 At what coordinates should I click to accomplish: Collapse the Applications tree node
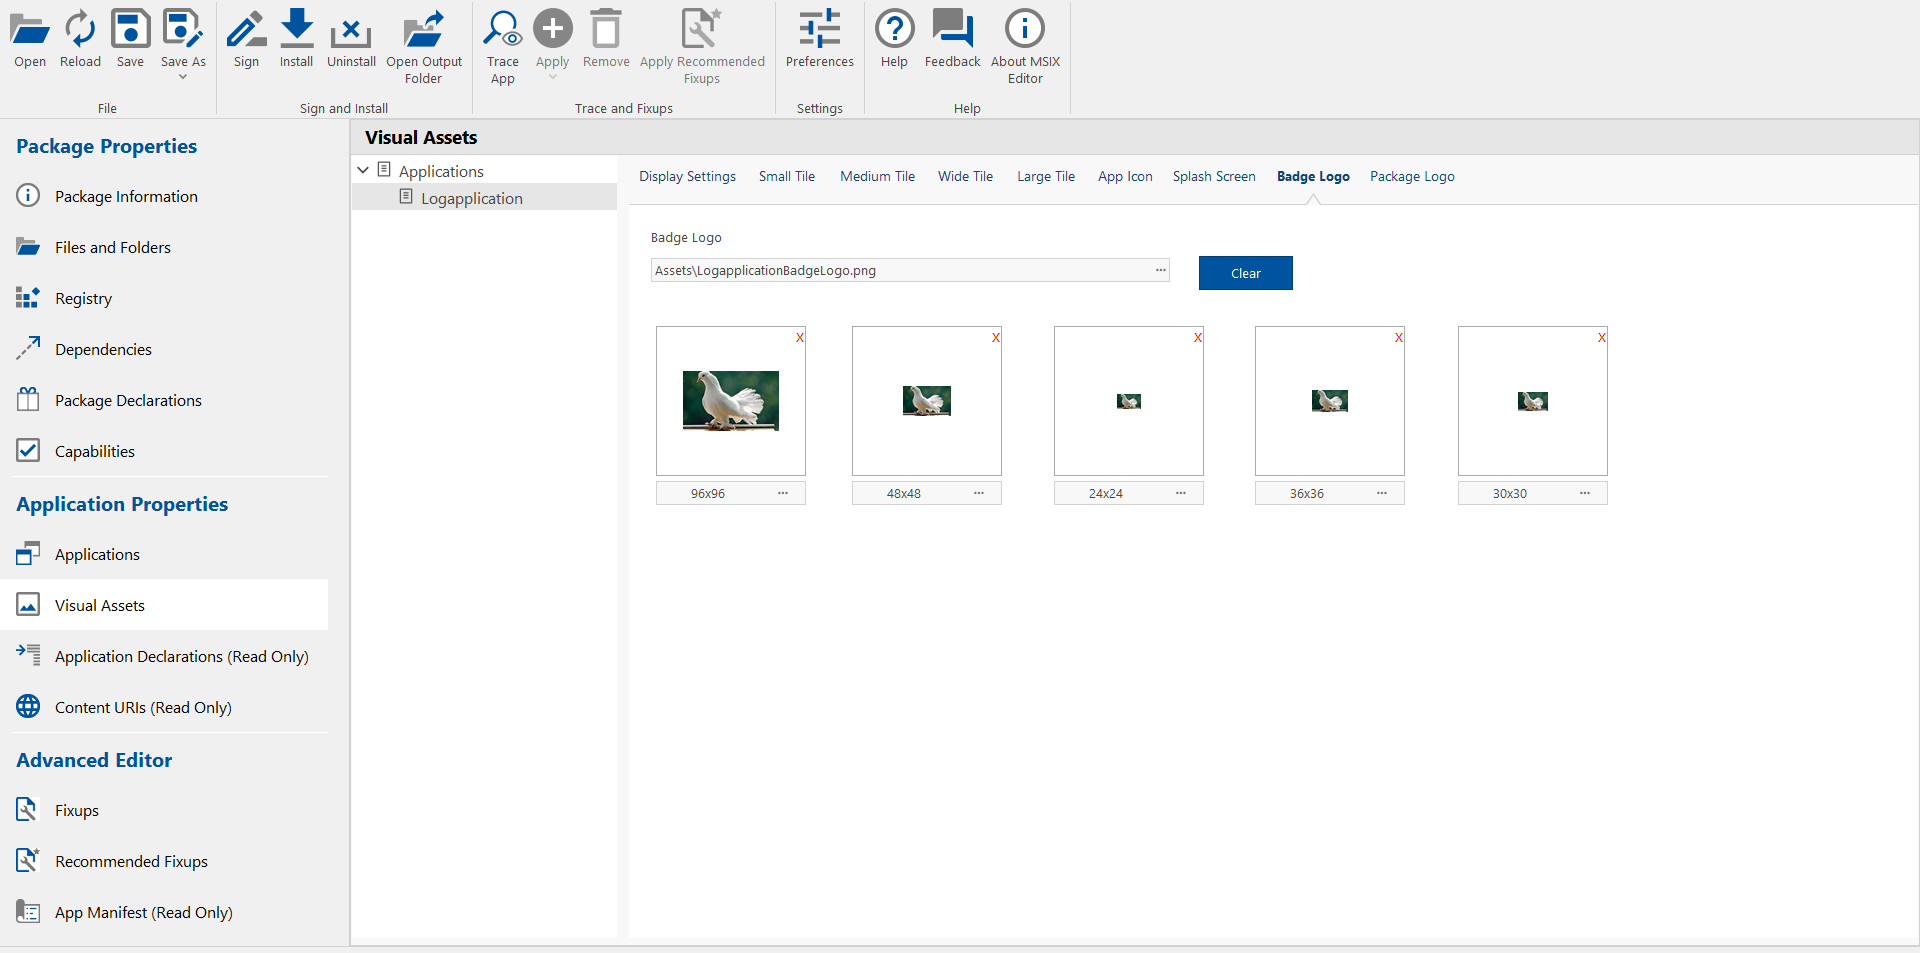pyautogui.click(x=363, y=171)
